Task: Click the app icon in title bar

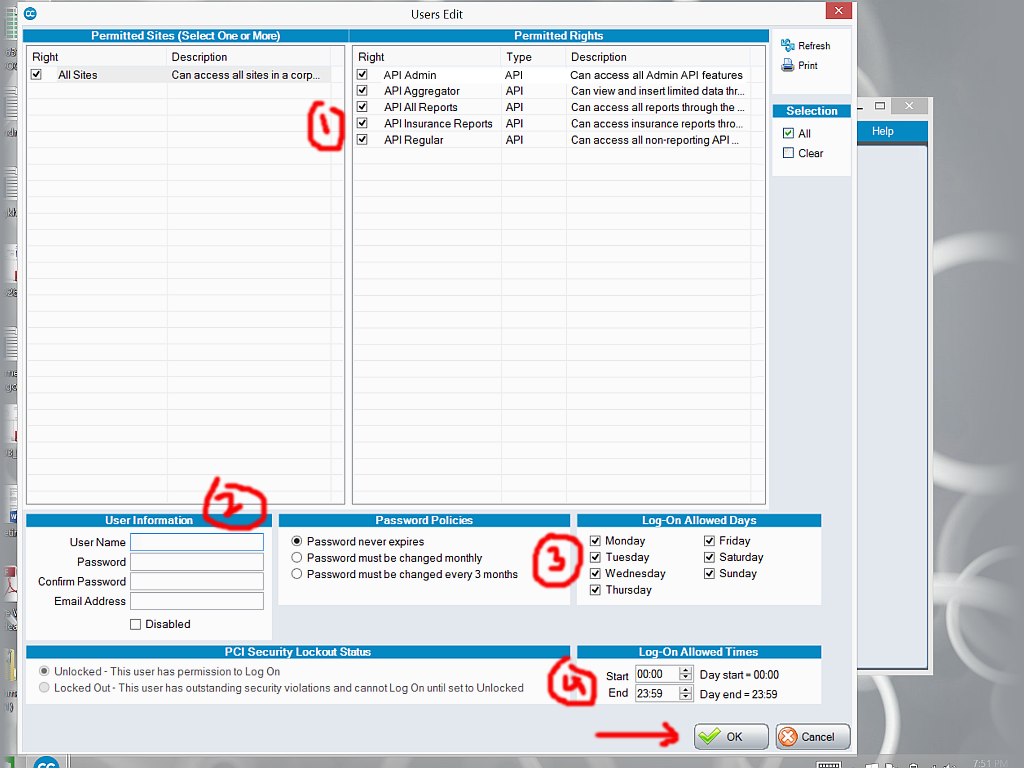Action: [x=31, y=14]
